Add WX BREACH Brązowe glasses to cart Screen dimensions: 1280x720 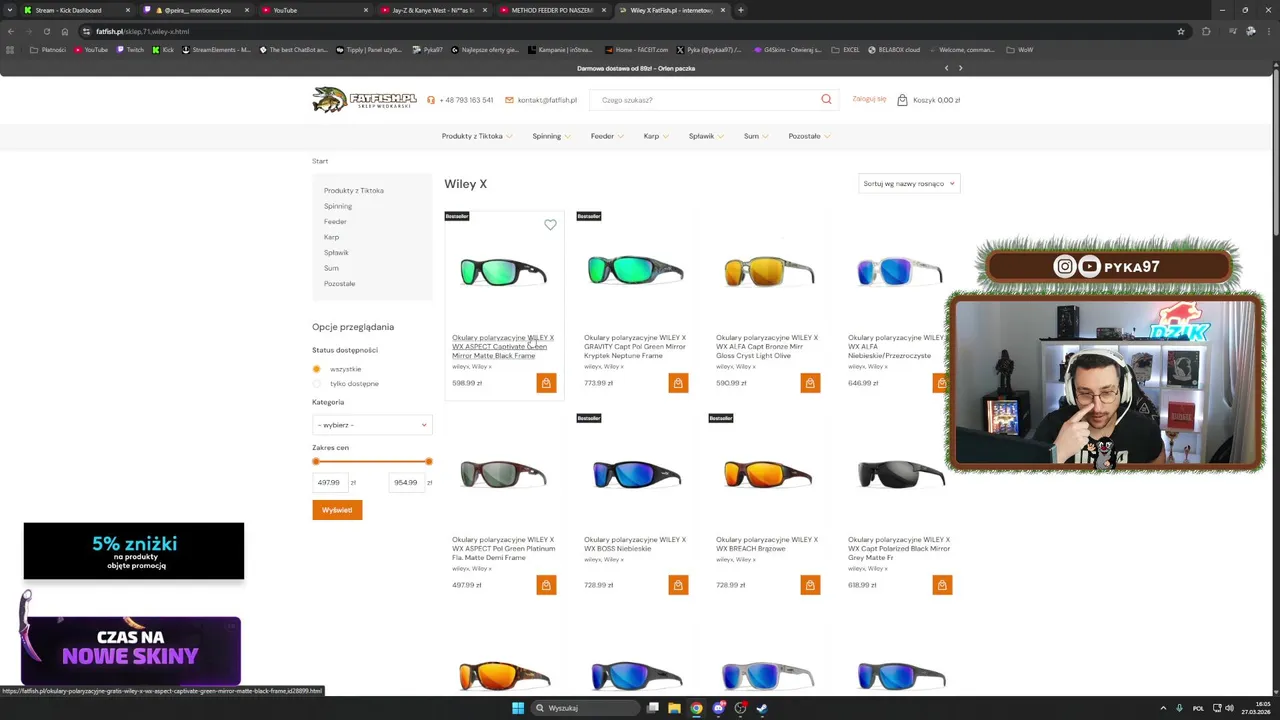point(810,585)
